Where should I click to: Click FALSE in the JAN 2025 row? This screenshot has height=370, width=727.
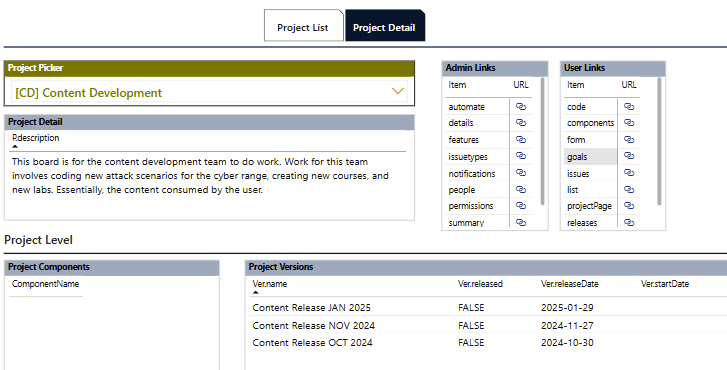471,307
